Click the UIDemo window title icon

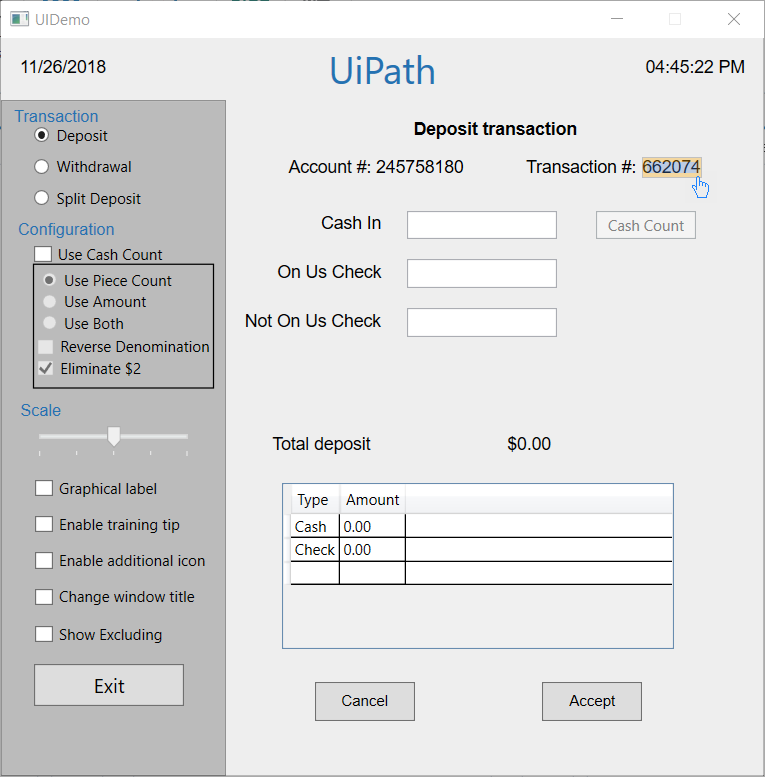19,19
